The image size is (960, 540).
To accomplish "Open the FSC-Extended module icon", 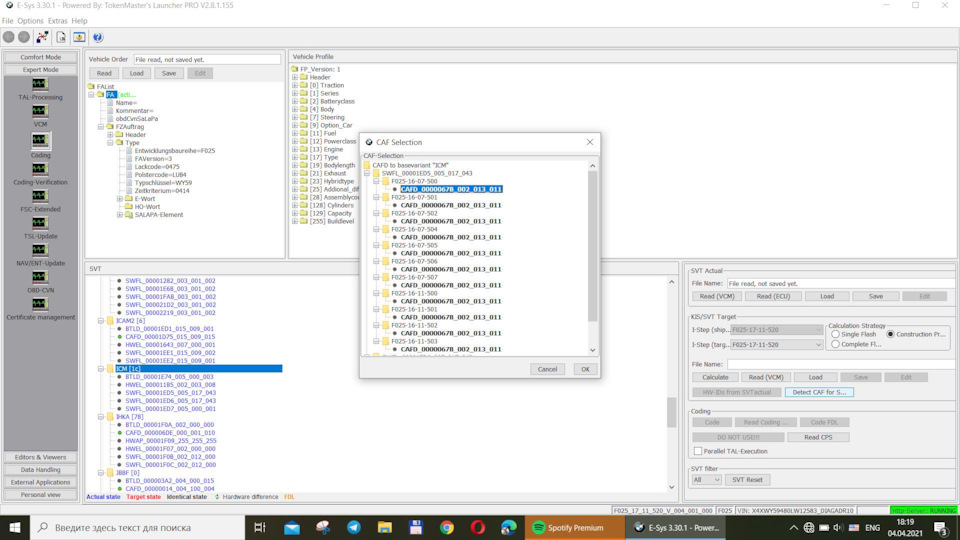I will point(40,196).
